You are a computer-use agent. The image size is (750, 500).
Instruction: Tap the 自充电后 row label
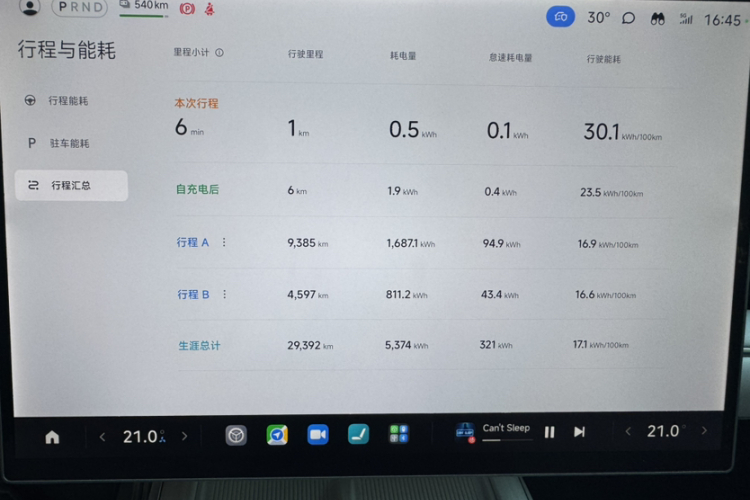pos(198,189)
